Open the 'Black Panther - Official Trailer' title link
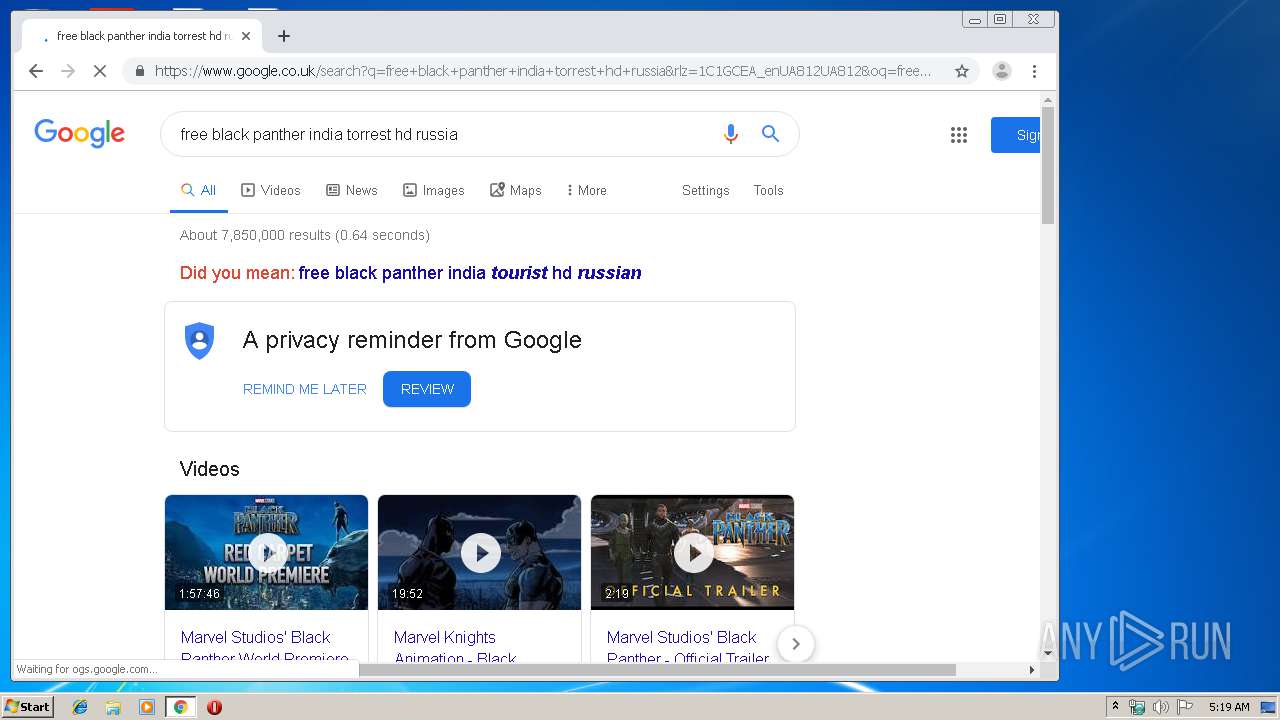This screenshot has width=1280, height=720. tap(688, 647)
